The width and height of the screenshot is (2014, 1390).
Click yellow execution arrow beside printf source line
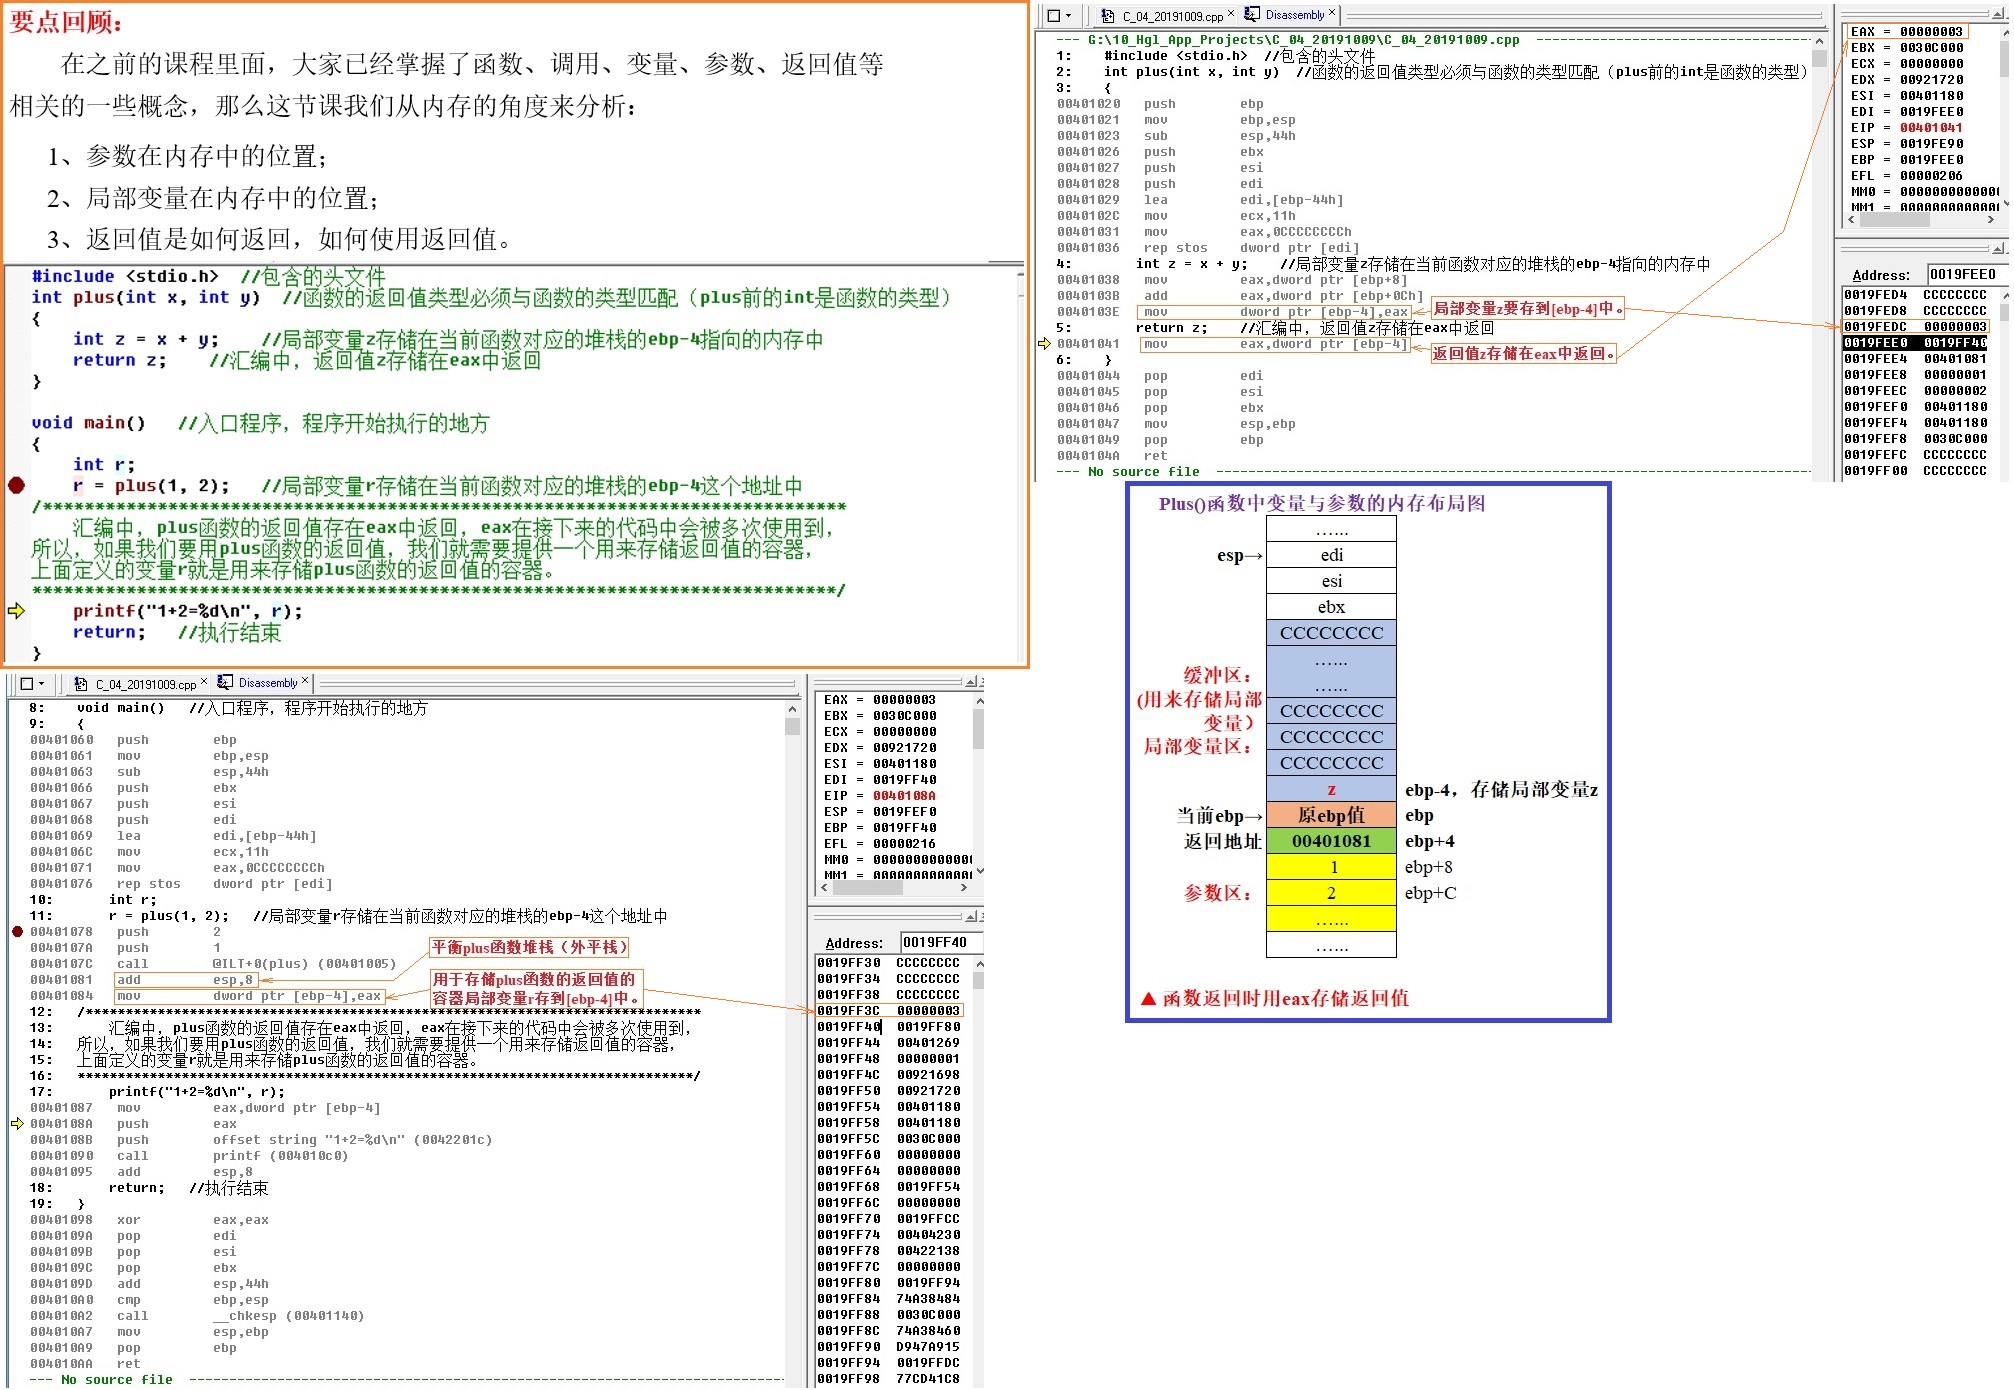tap(16, 610)
